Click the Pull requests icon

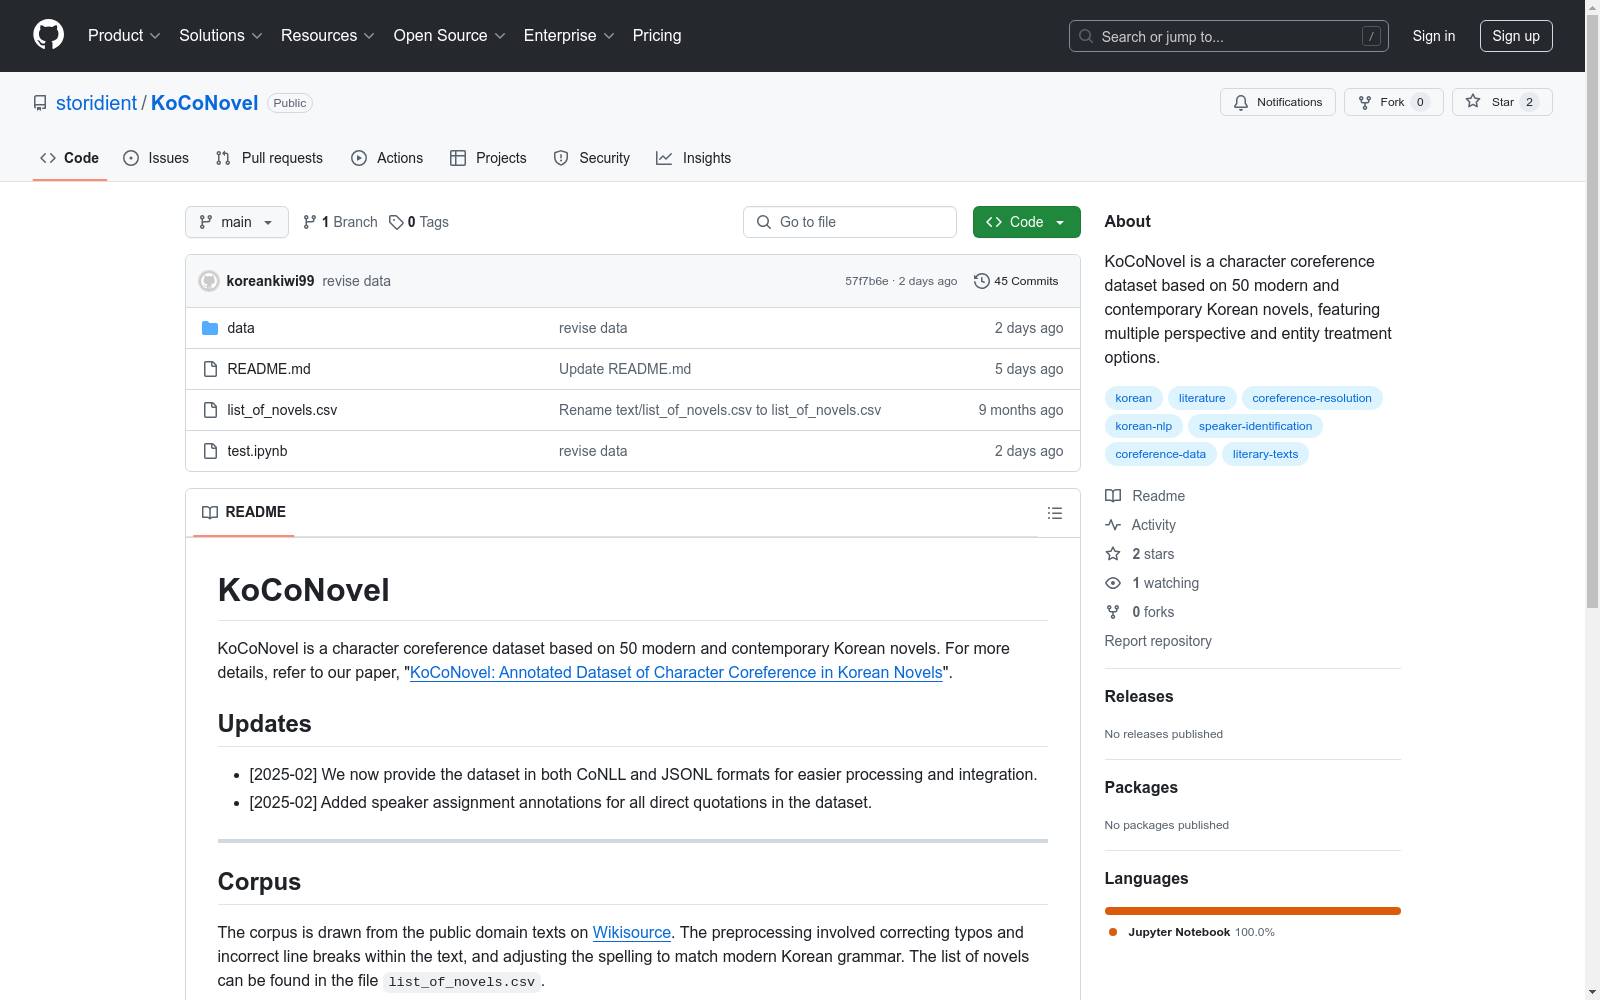[x=223, y=158]
